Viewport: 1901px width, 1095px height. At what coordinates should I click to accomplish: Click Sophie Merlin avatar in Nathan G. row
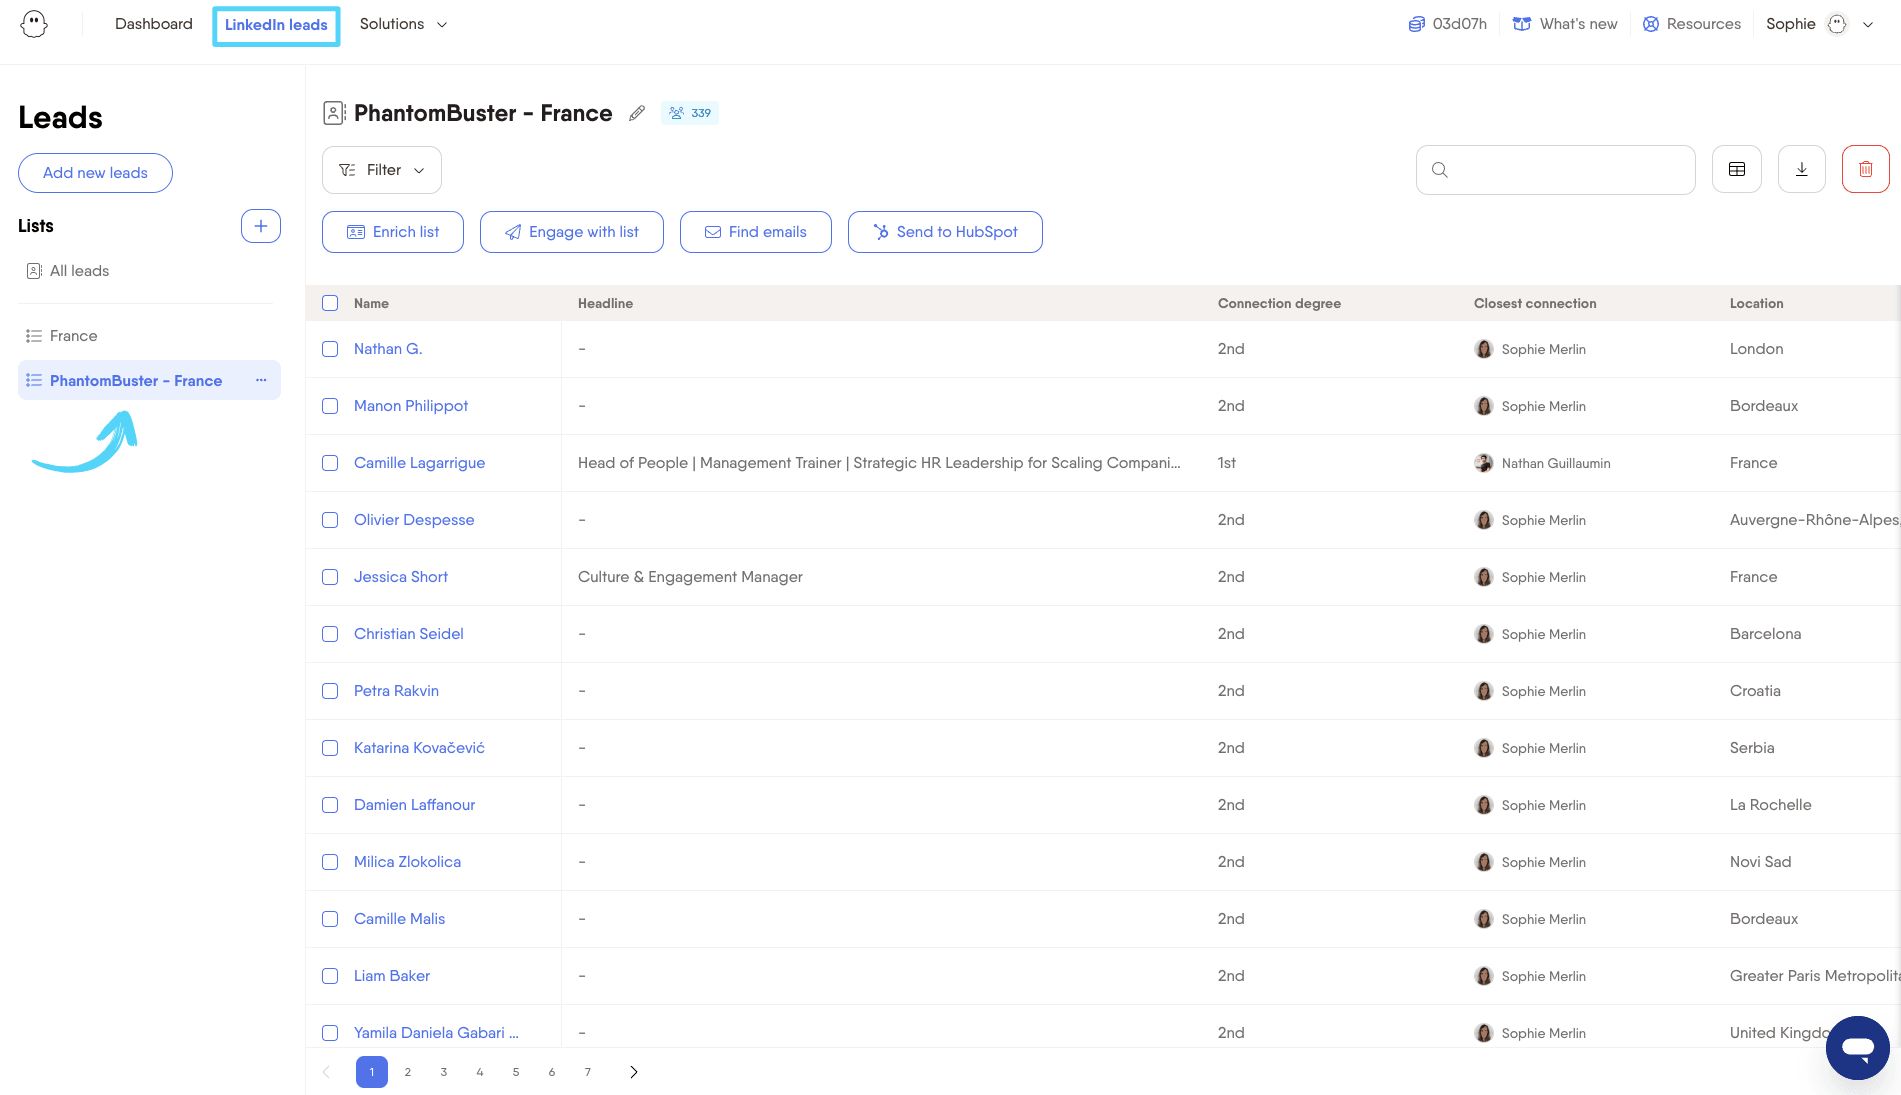[1484, 349]
